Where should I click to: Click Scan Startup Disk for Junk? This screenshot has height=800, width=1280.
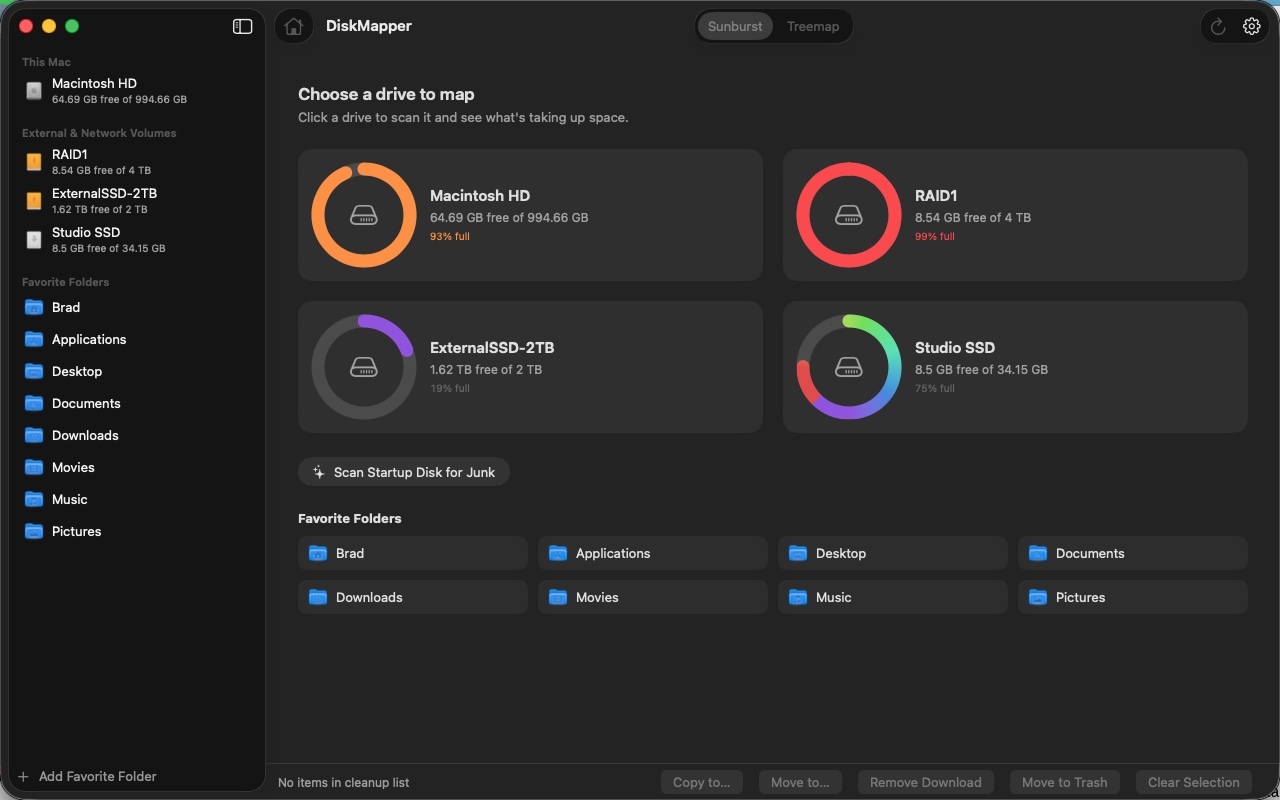tap(404, 472)
